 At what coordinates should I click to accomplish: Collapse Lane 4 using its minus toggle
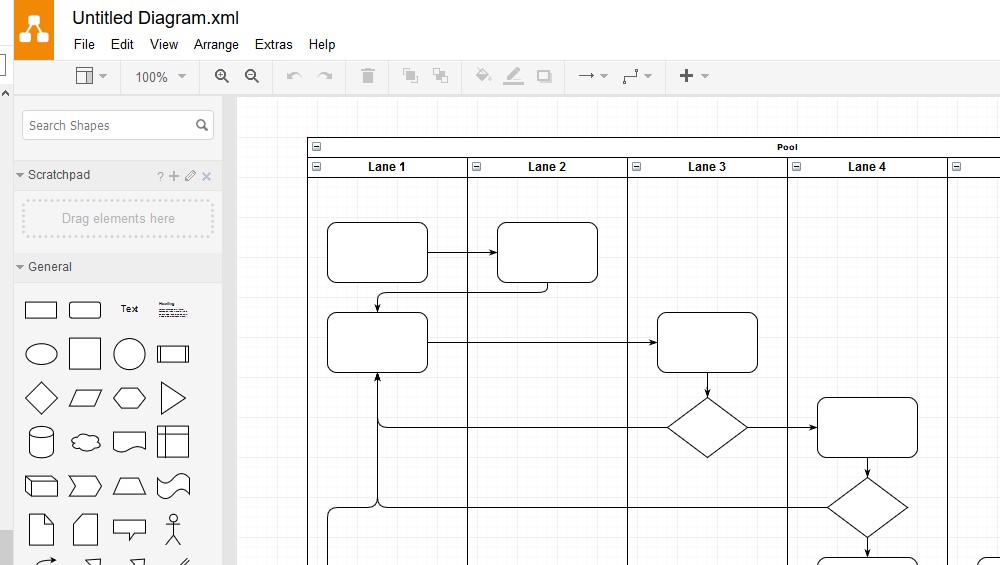click(x=797, y=166)
